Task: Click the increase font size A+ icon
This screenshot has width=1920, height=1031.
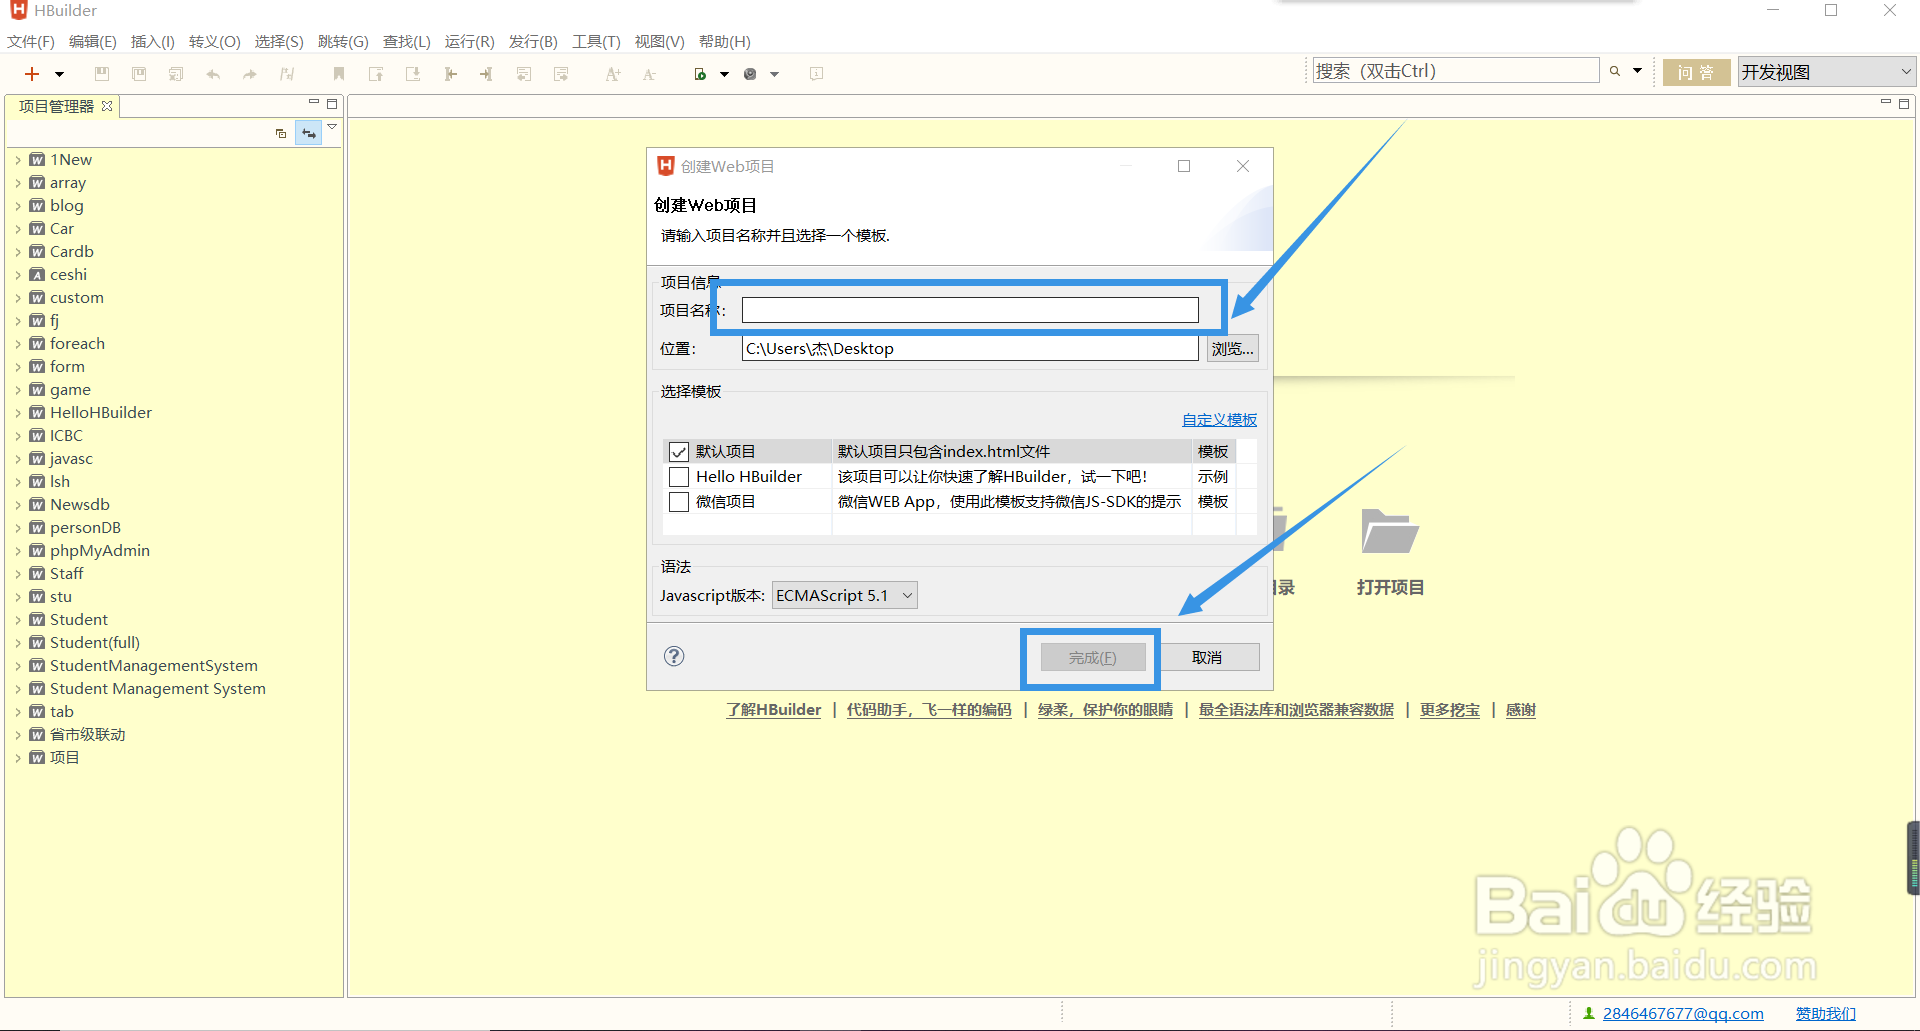Action: 613,74
